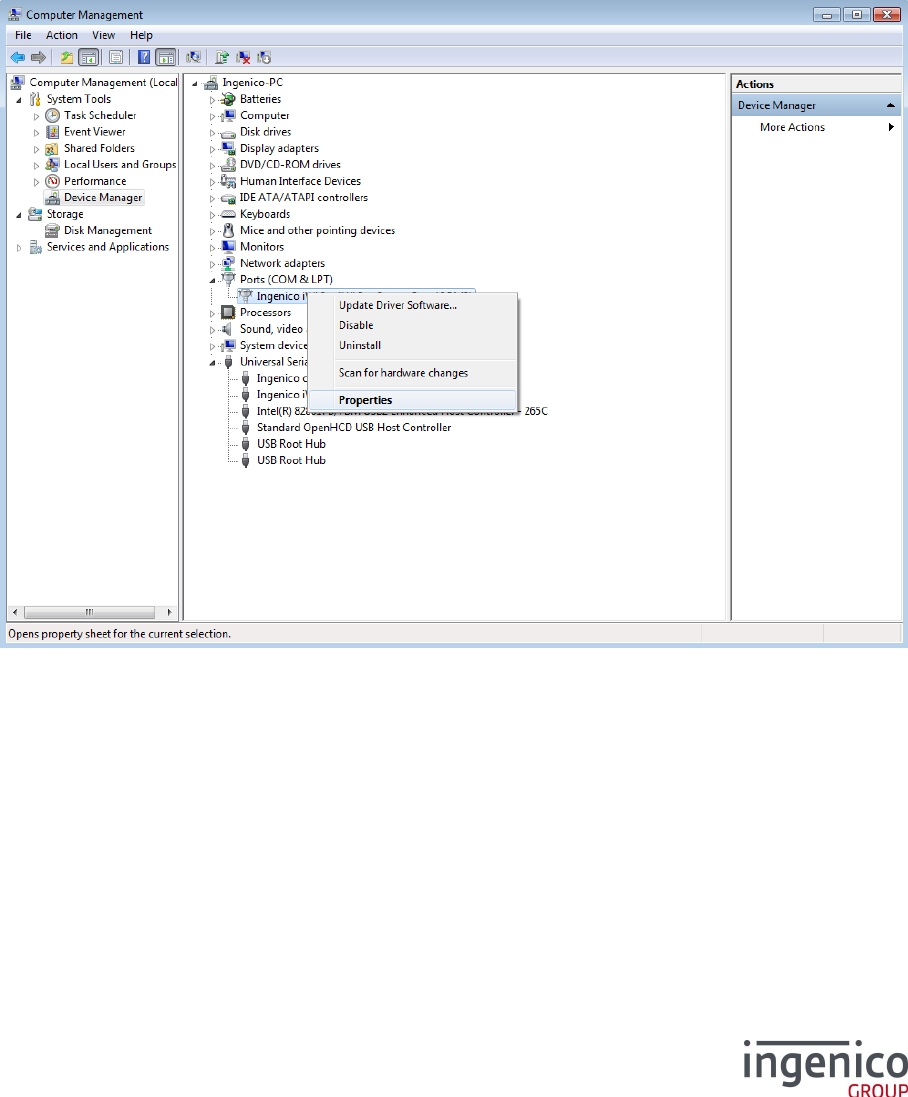This screenshot has height=1097, width=908.
Task: Open the Action menu
Action: pyautogui.click(x=62, y=35)
